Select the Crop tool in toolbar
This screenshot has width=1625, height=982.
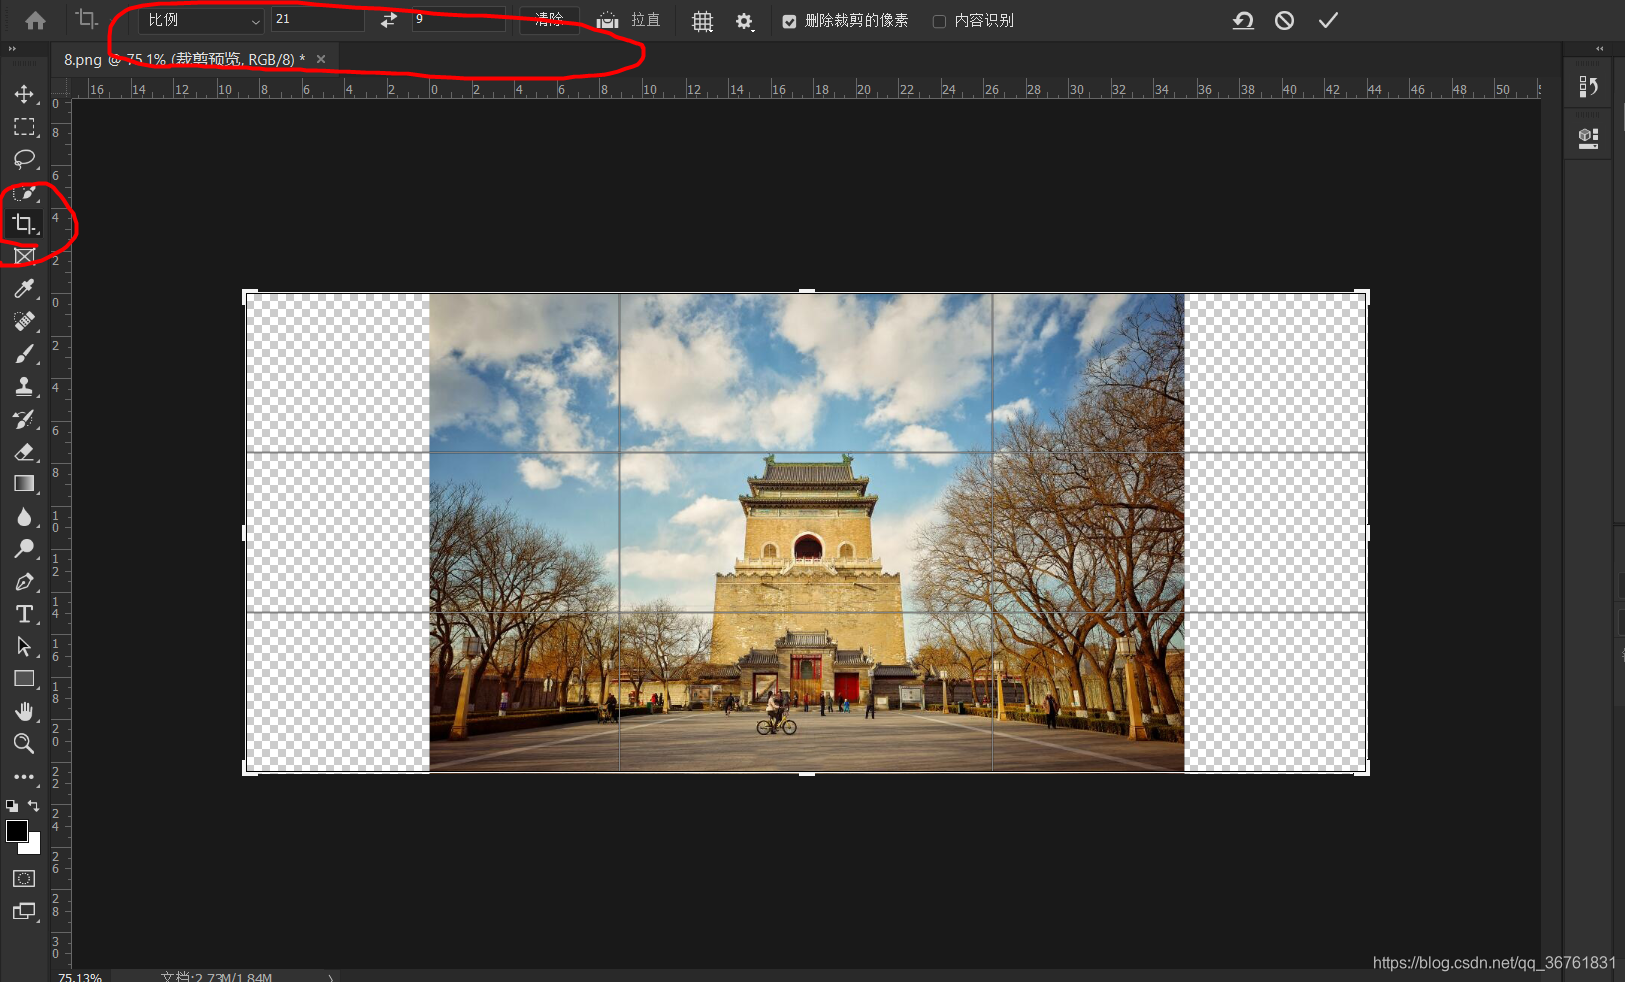click(24, 224)
